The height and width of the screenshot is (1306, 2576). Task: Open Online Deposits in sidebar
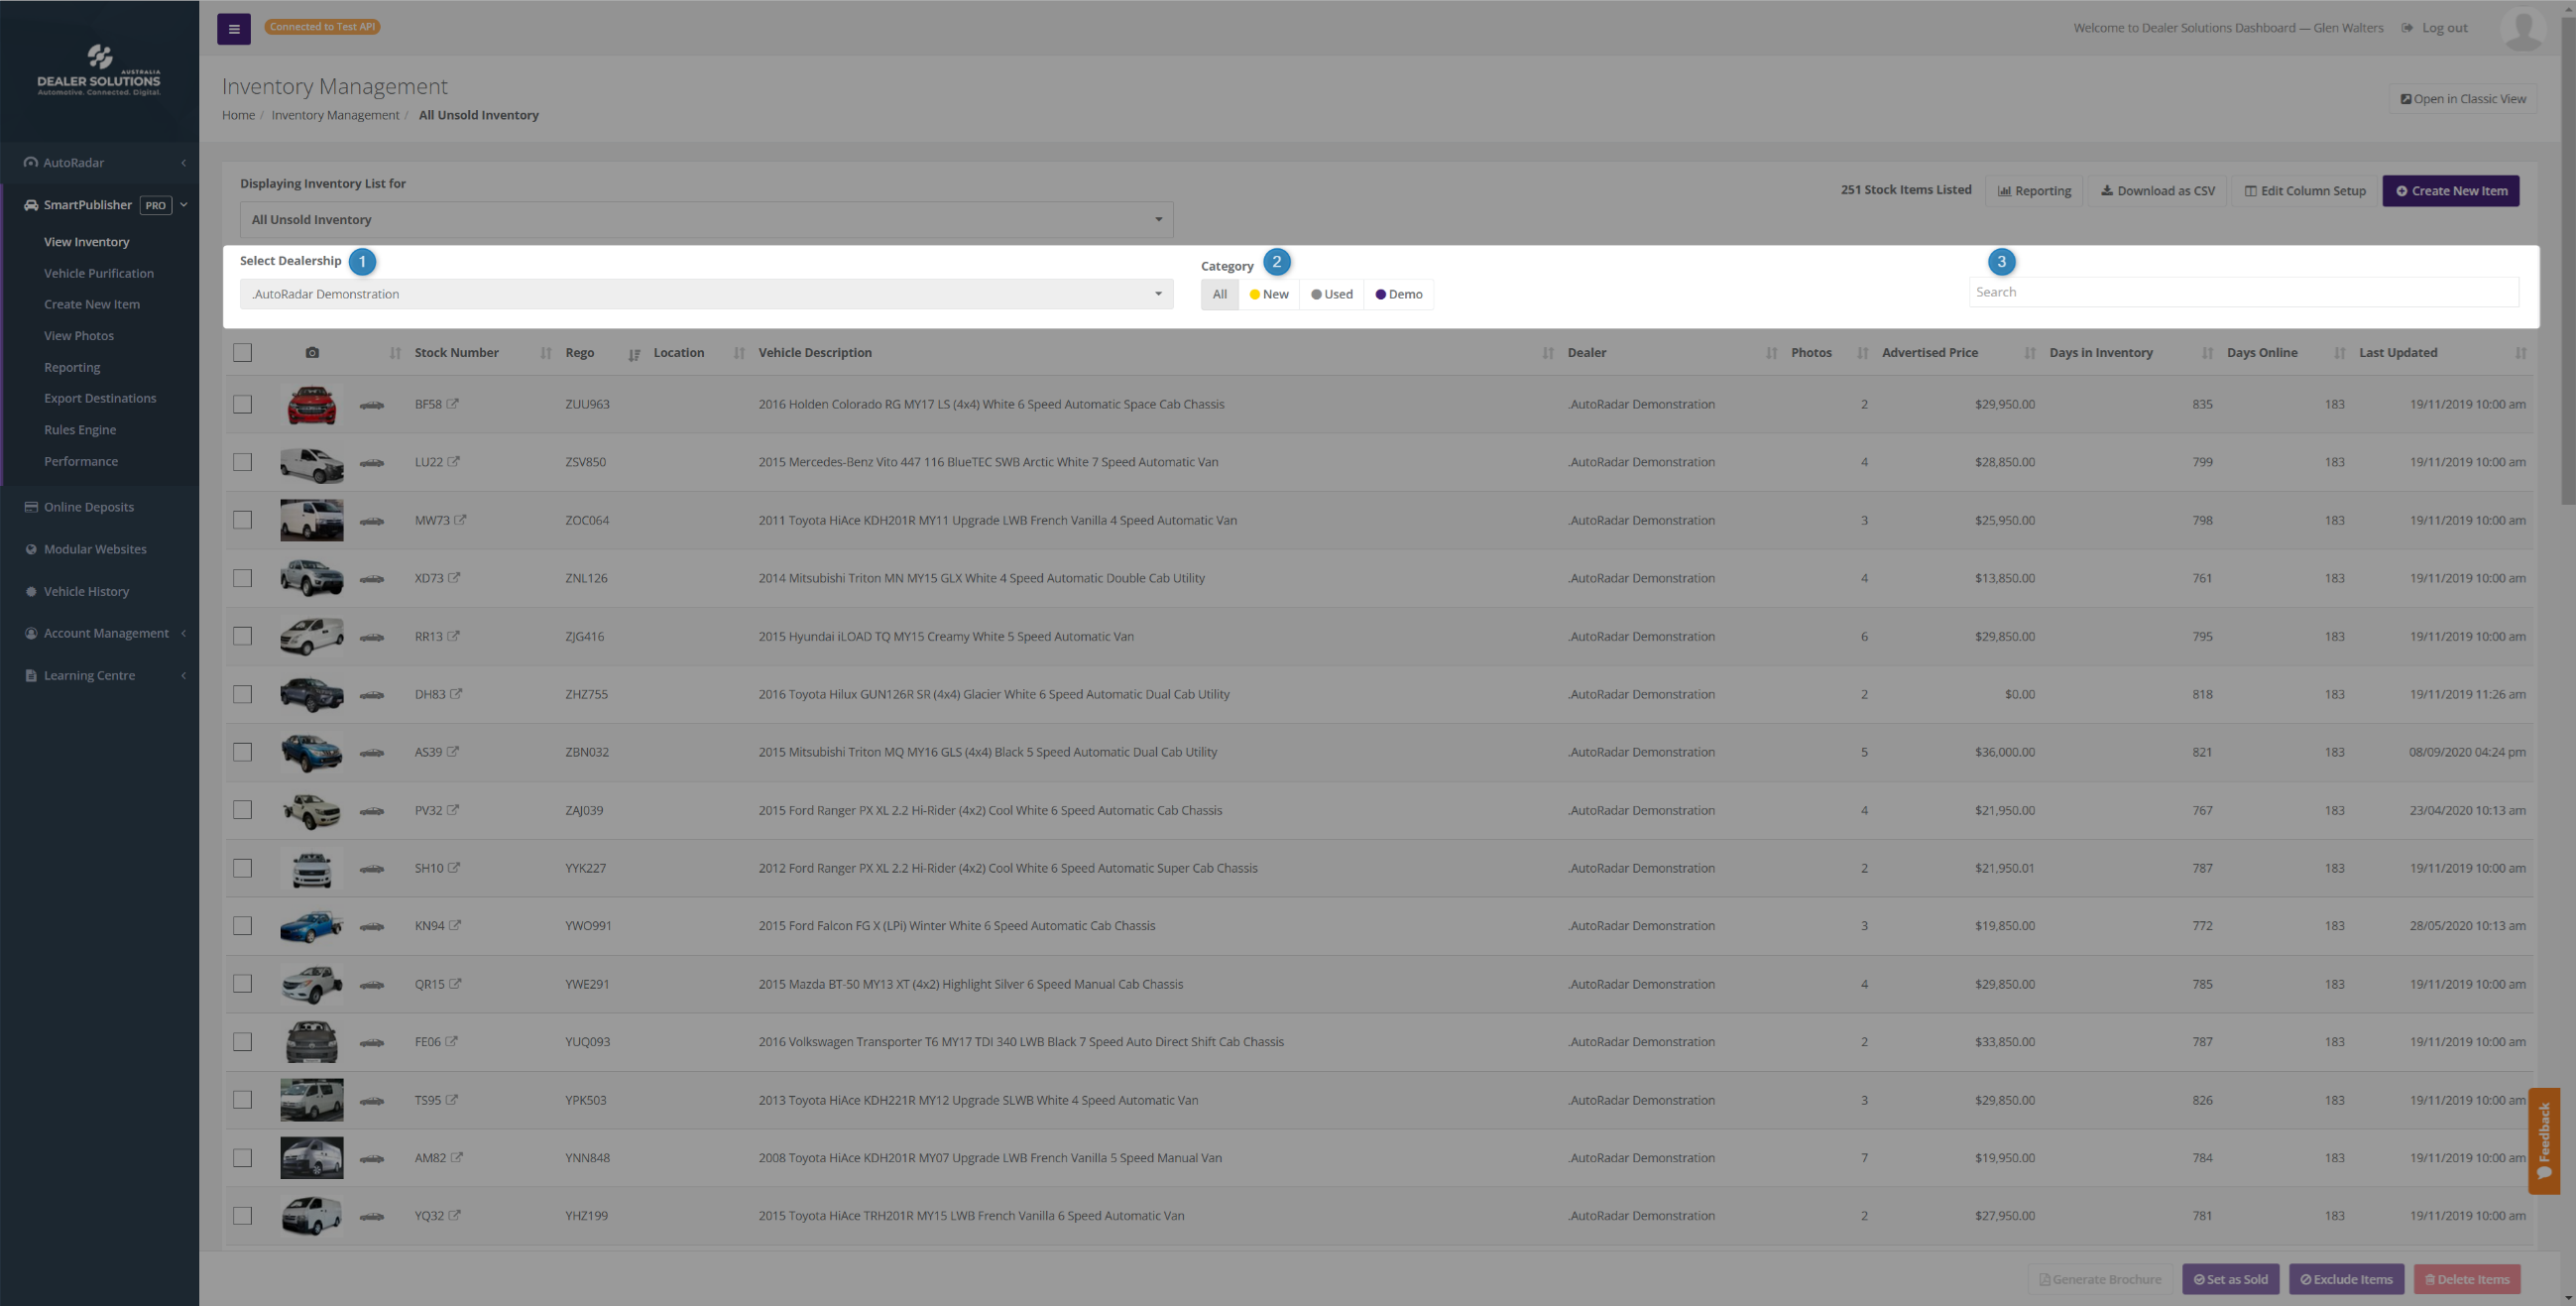click(89, 507)
